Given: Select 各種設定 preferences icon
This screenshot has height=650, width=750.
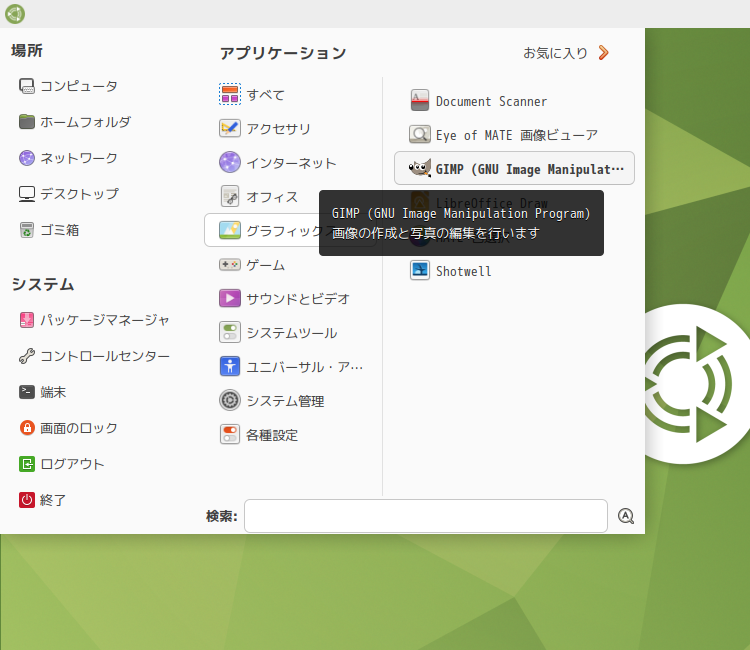Looking at the screenshot, I should click(x=230, y=434).
